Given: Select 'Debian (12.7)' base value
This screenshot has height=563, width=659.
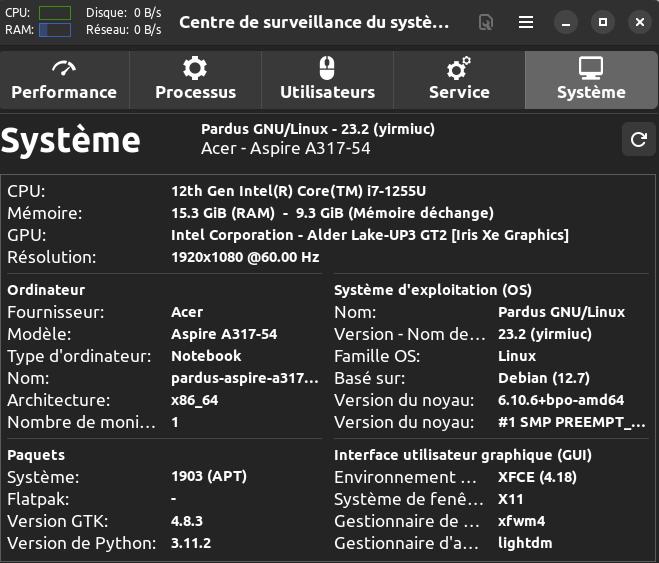Looking at the screenshot, I should coord(544,378).
